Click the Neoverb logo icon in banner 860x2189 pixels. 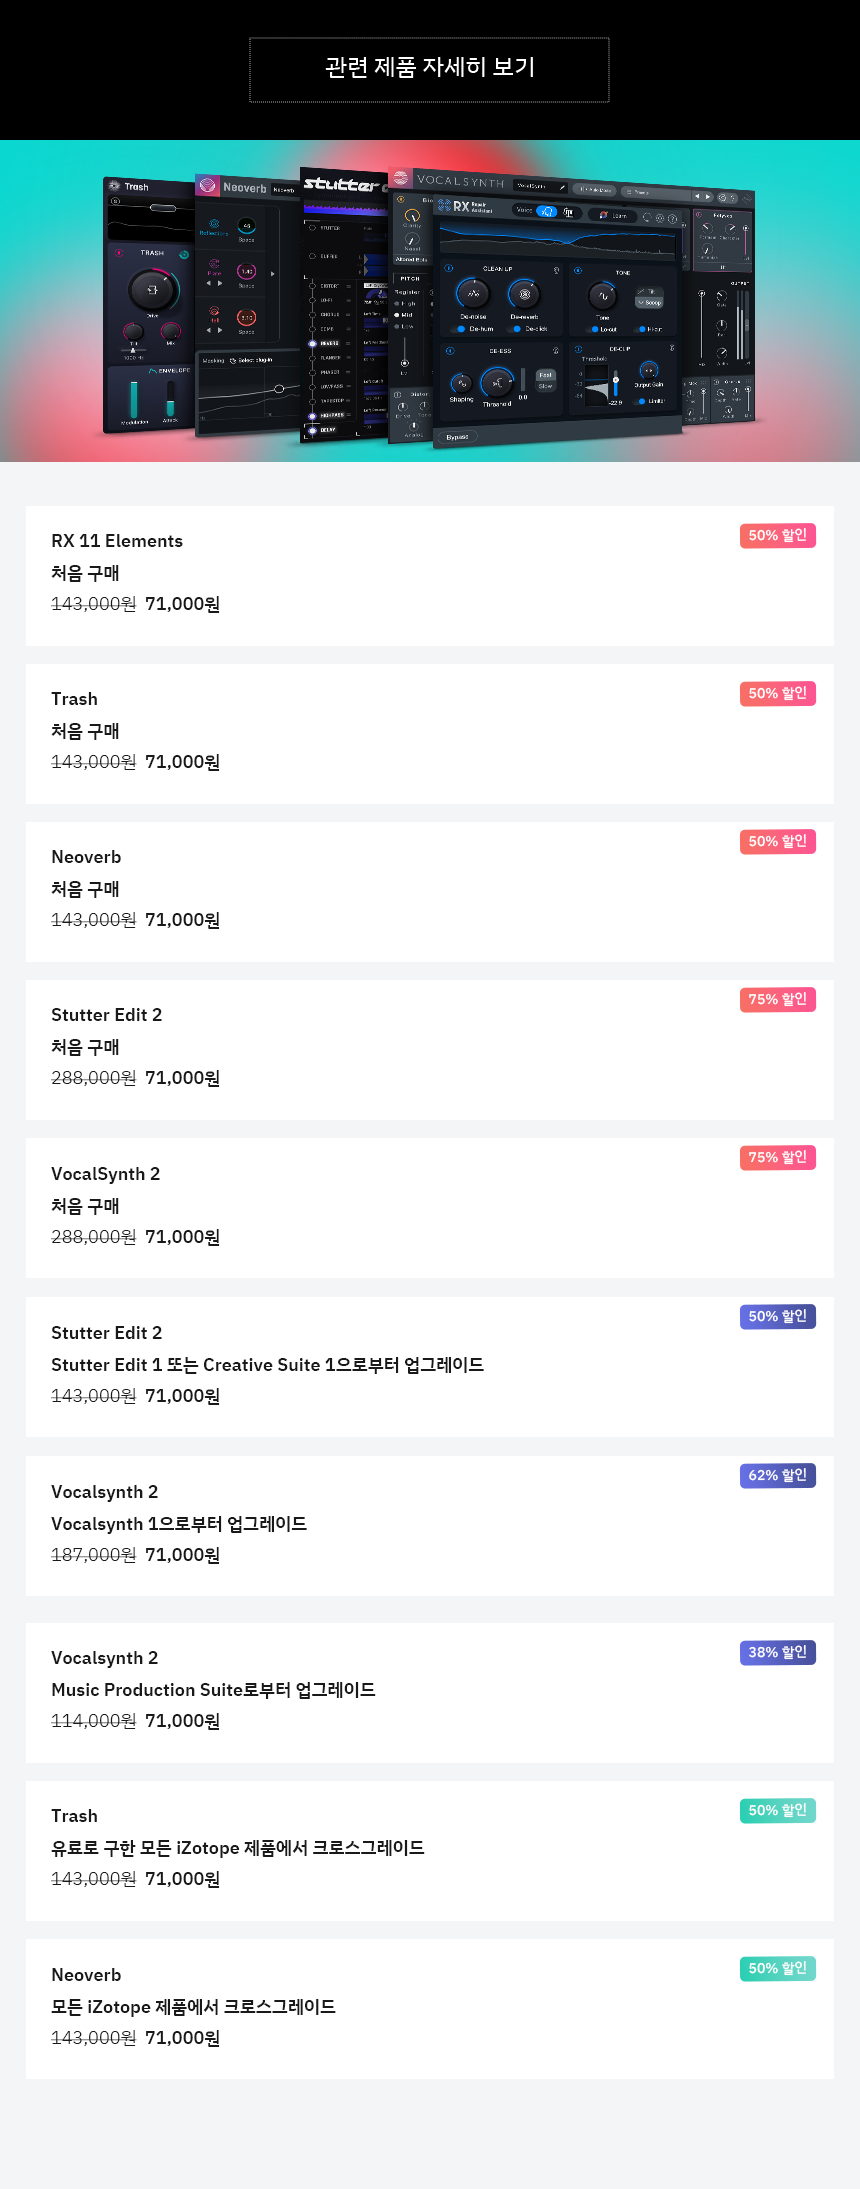coord(208,185)
